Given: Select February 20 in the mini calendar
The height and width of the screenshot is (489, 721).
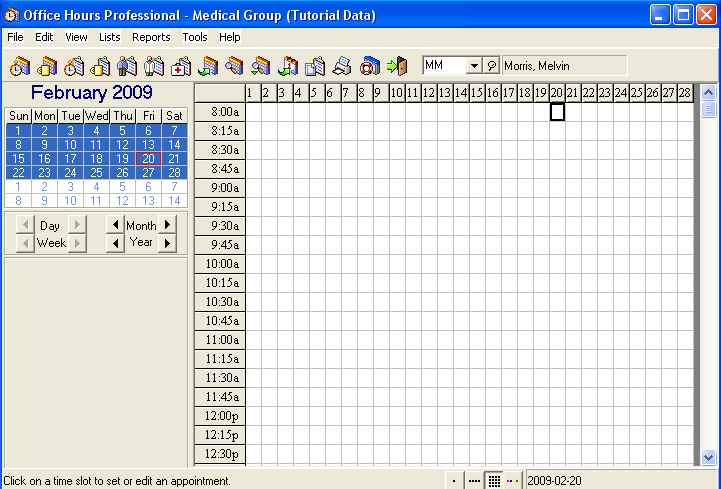Looking at the screenshot, I should 148,159.
